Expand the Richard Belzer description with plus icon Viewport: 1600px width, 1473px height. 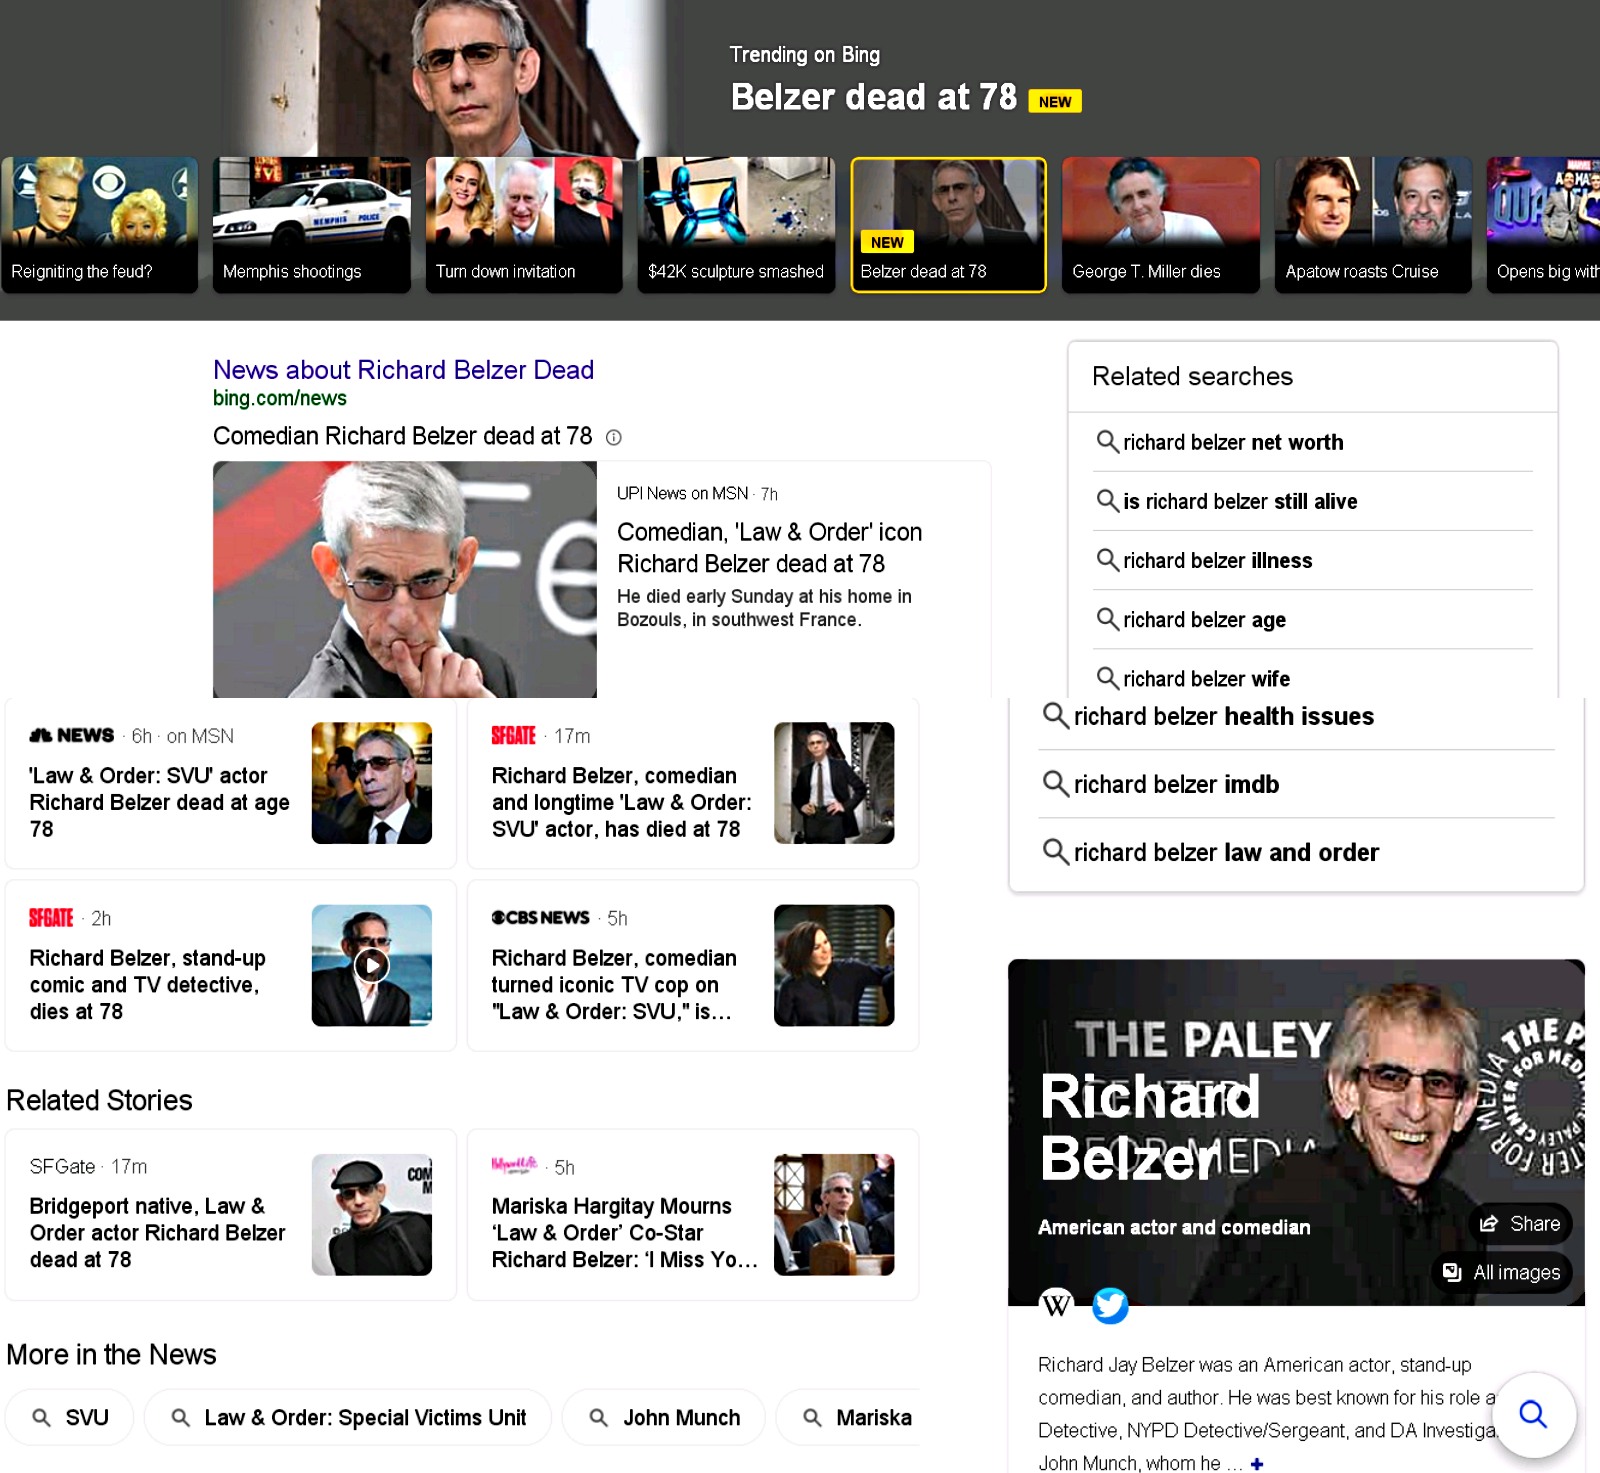point(1257,1464)
